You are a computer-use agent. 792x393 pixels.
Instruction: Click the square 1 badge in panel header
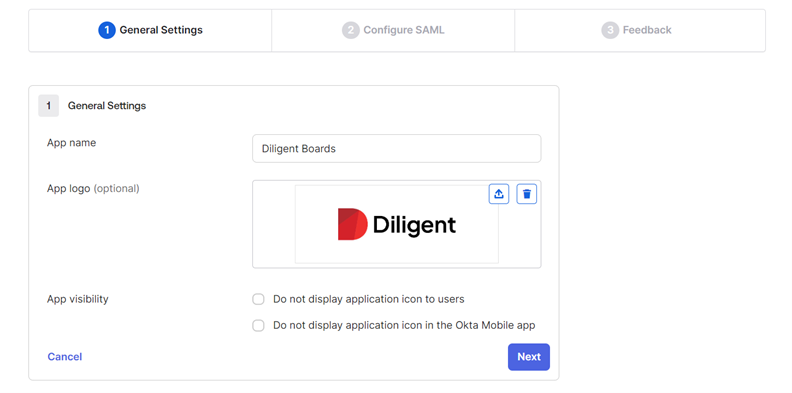pos(48,106)
